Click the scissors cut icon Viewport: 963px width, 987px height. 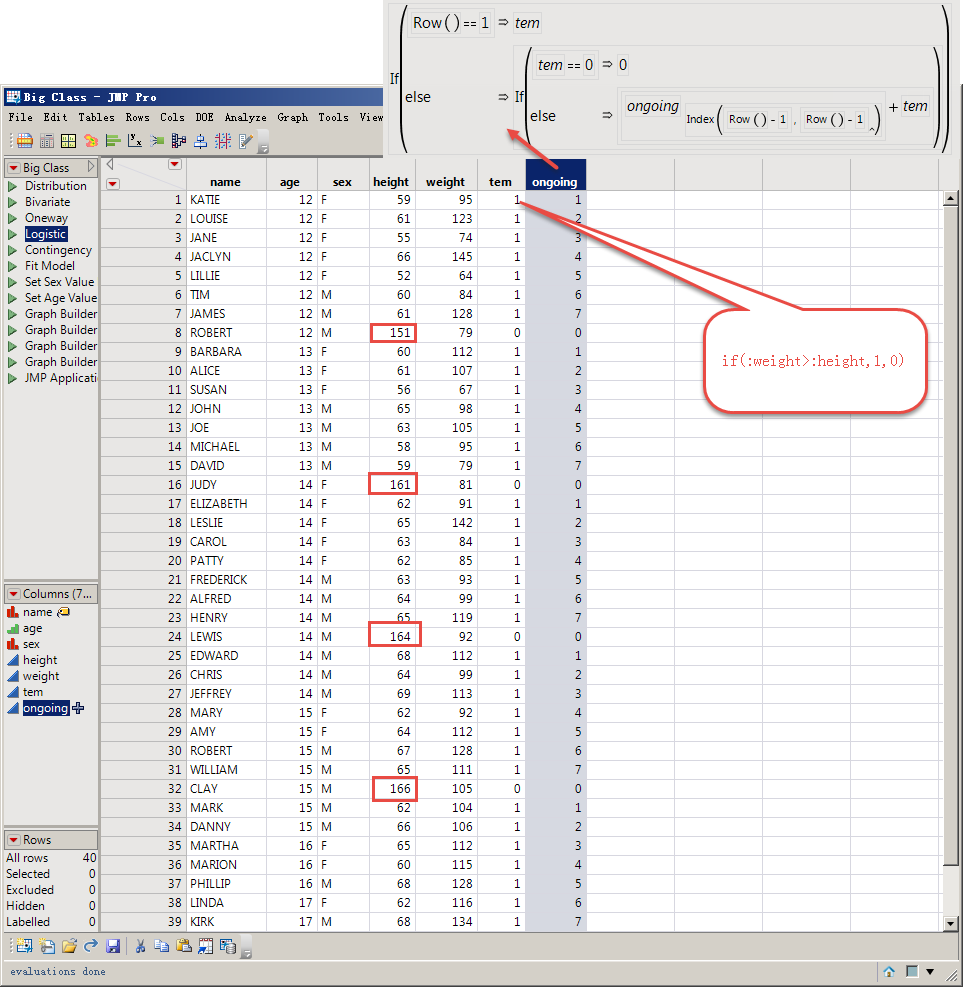click(140, 945)
